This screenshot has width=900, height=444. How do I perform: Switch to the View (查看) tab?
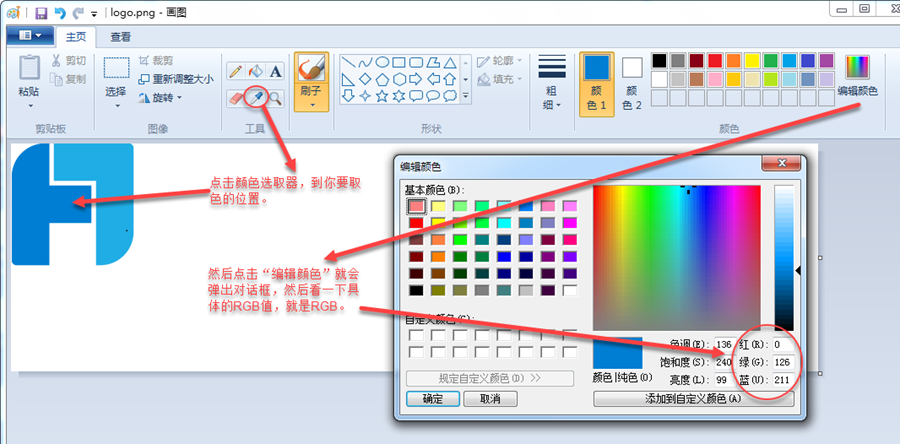click(121, 37)
